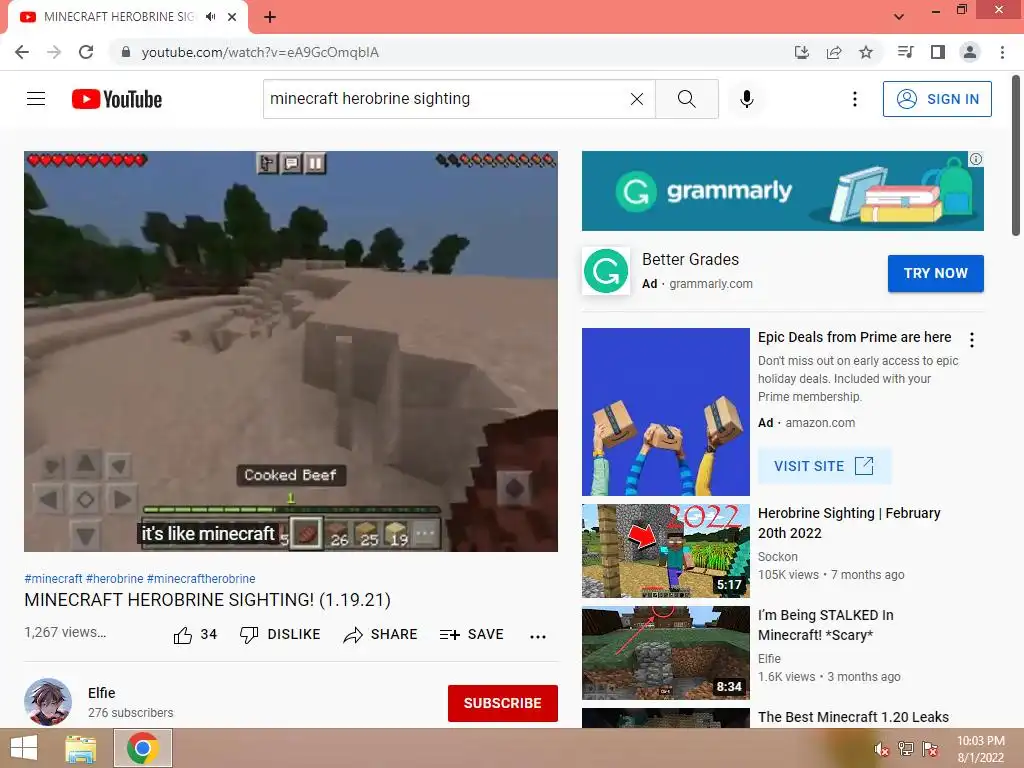This screenshot has width=1024, height=768.
Task: Go forward in browser history
Action: (54, 52)
